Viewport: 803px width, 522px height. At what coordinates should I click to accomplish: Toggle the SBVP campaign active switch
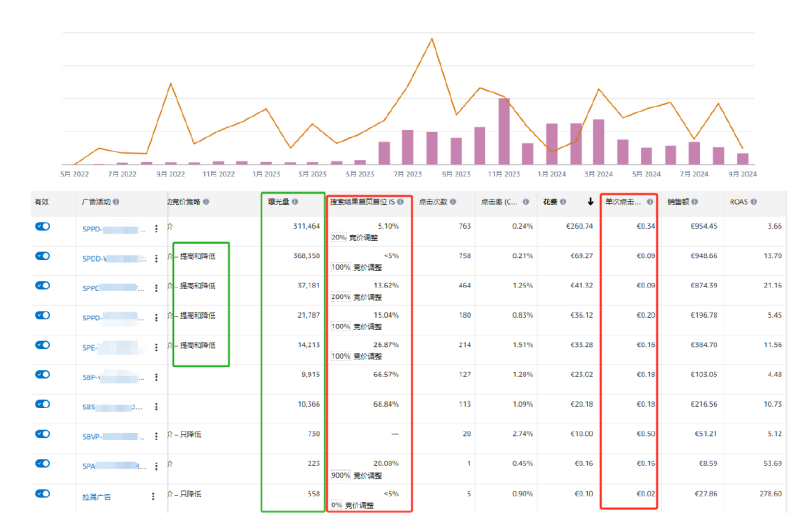(43, 434)
